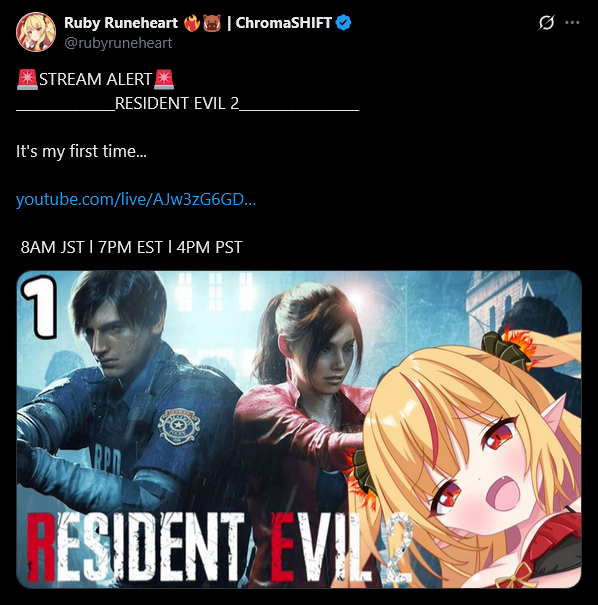Open the Resident Evil 2 thumbnail image
Image resolution: width=598 pixels, height=605 pixels.
(x=299, y=429)
